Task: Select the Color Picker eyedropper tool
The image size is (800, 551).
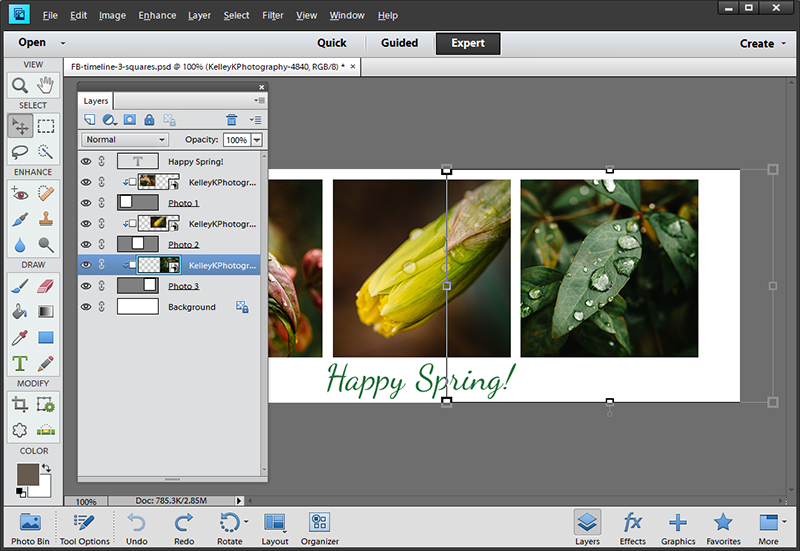Action: (x=20, y=338)
